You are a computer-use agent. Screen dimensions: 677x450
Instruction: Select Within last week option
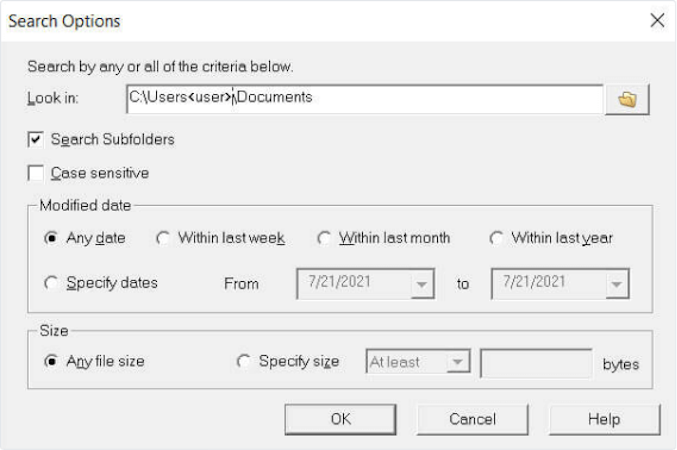point(163,238)
